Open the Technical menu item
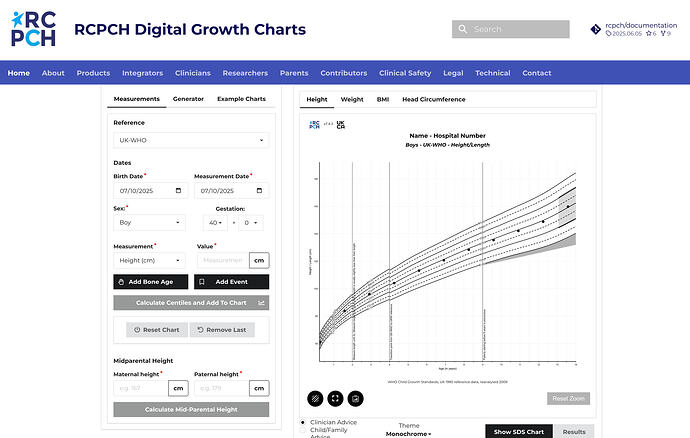Screen dimensions: 690x438 [493, 73]
